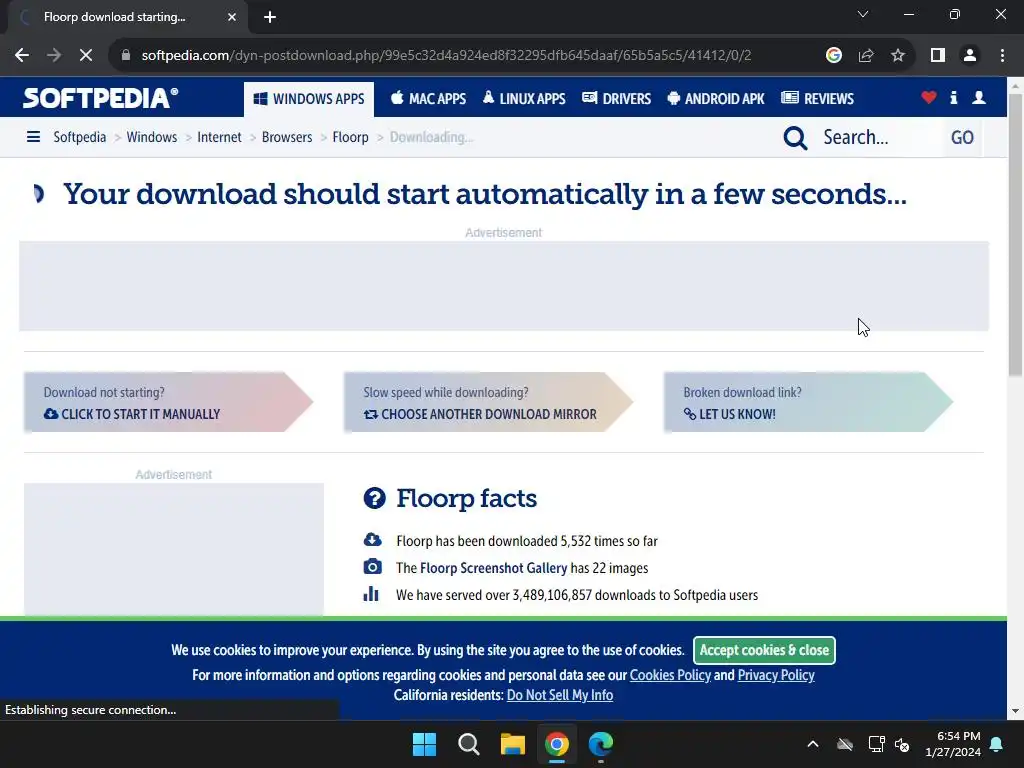Click the scrollbar up arrow
The width and height of the screenshot is (1024, 768).
coord(1016,86)
